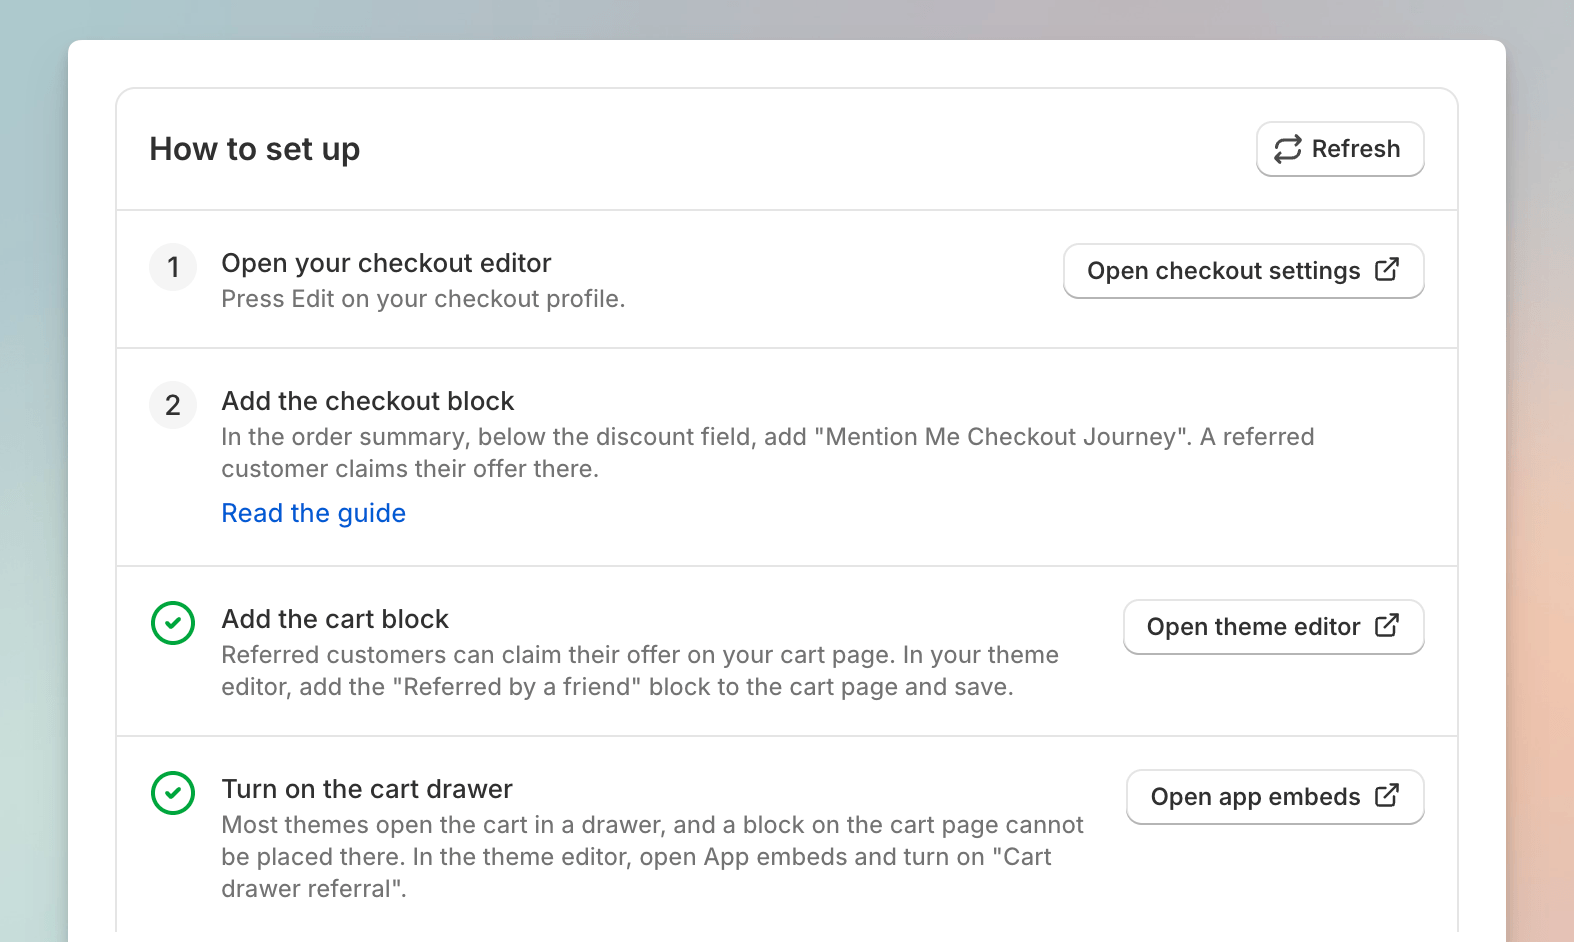Follow the Read the guide link

point(314,513)
